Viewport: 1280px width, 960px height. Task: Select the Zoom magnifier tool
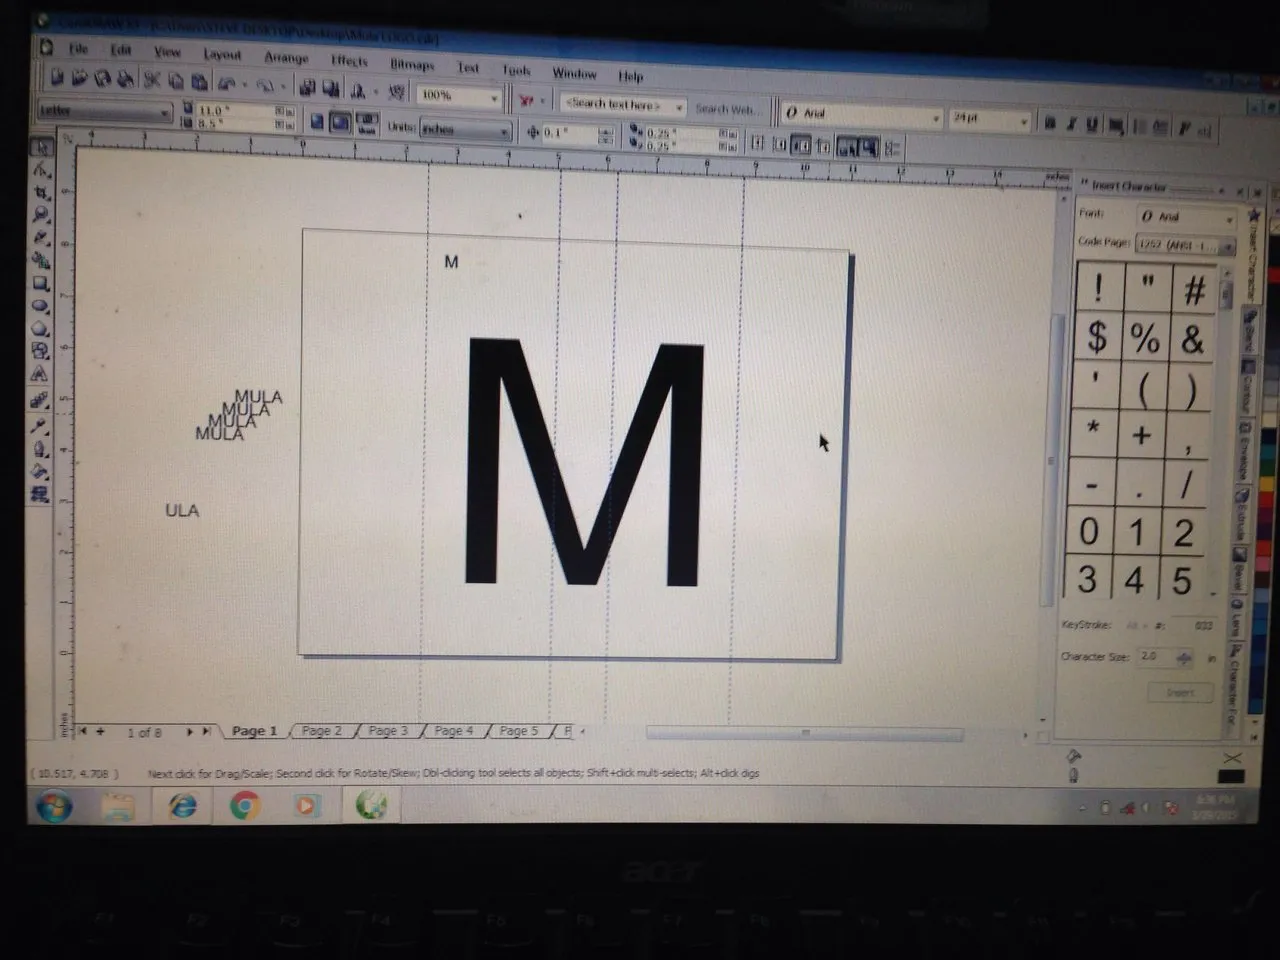[x=41, y=214]
